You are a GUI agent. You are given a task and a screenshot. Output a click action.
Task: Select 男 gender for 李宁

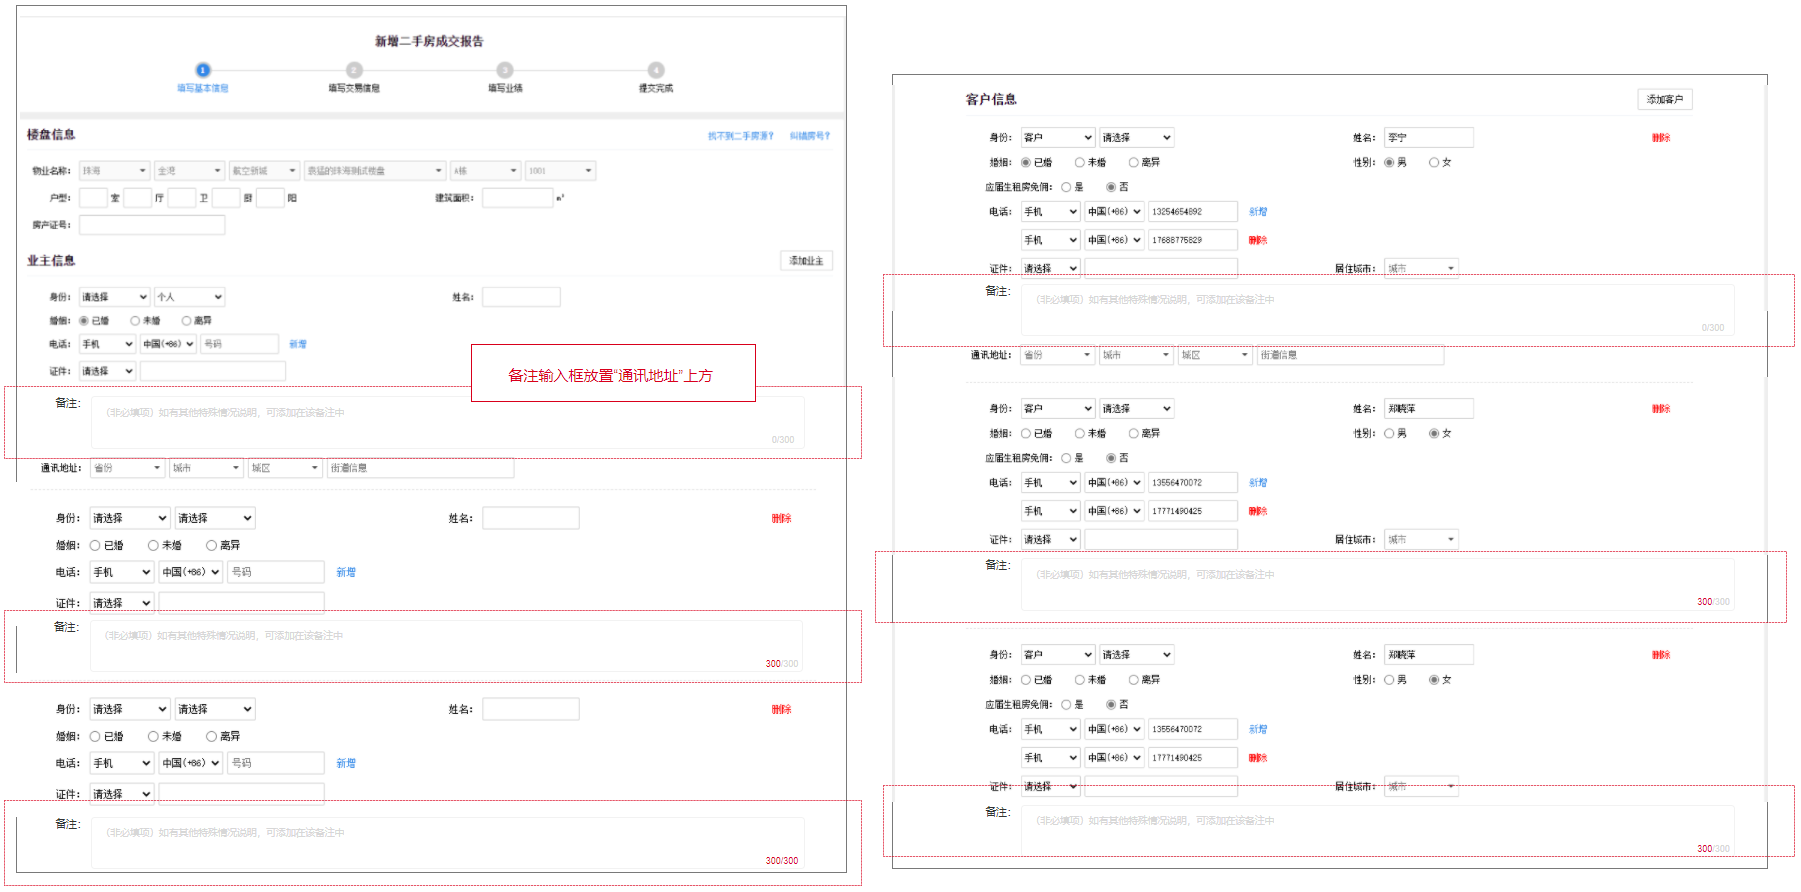pyautogui.click(x=1389, y=162)
